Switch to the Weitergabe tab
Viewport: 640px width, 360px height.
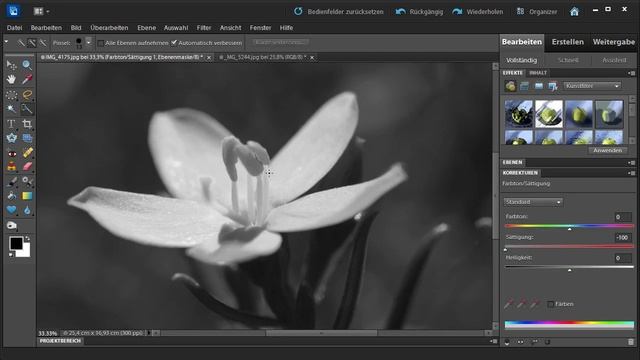point(613,42)
